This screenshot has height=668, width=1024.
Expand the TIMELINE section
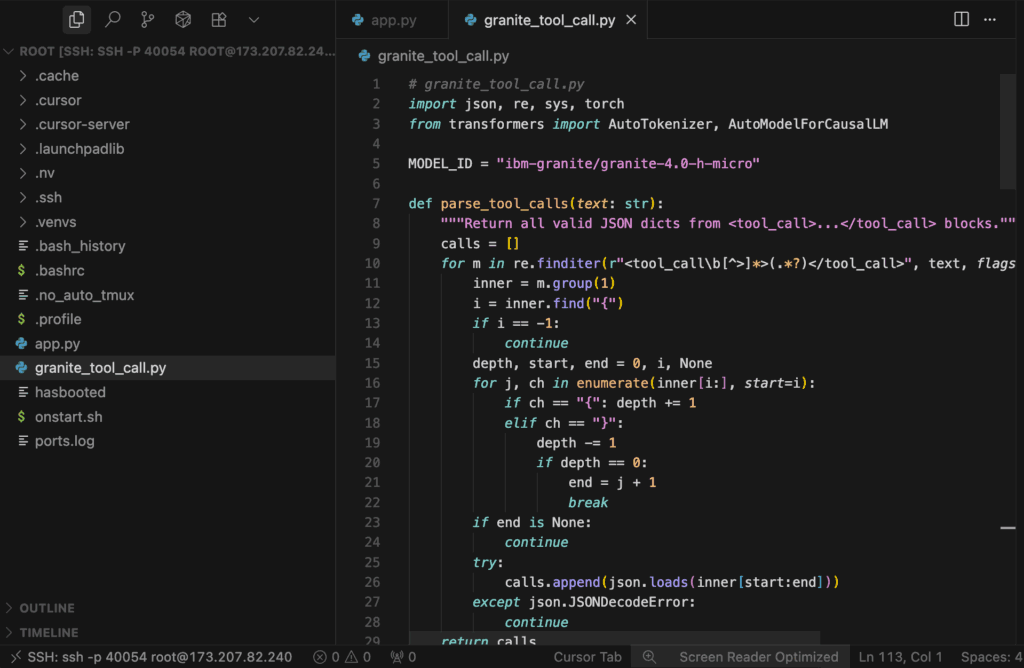coord(48,632)
